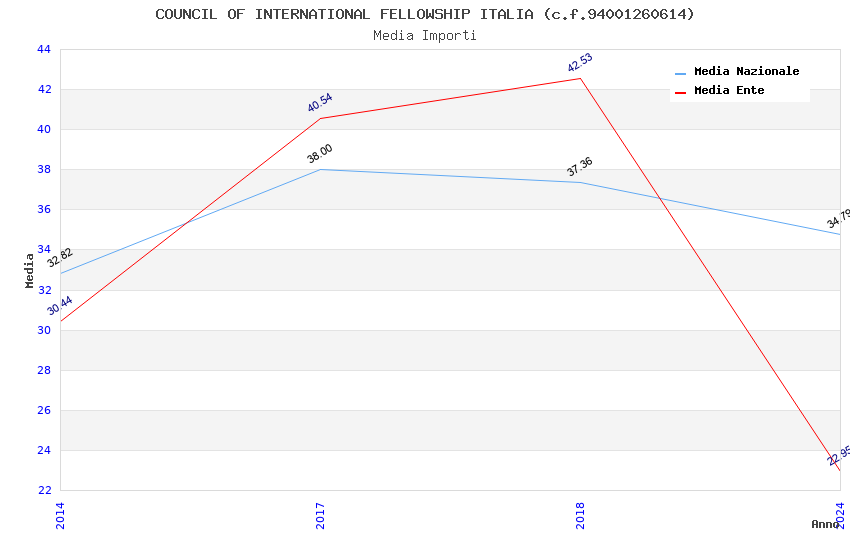Select the 38.00 national average data label

[320, 153]
